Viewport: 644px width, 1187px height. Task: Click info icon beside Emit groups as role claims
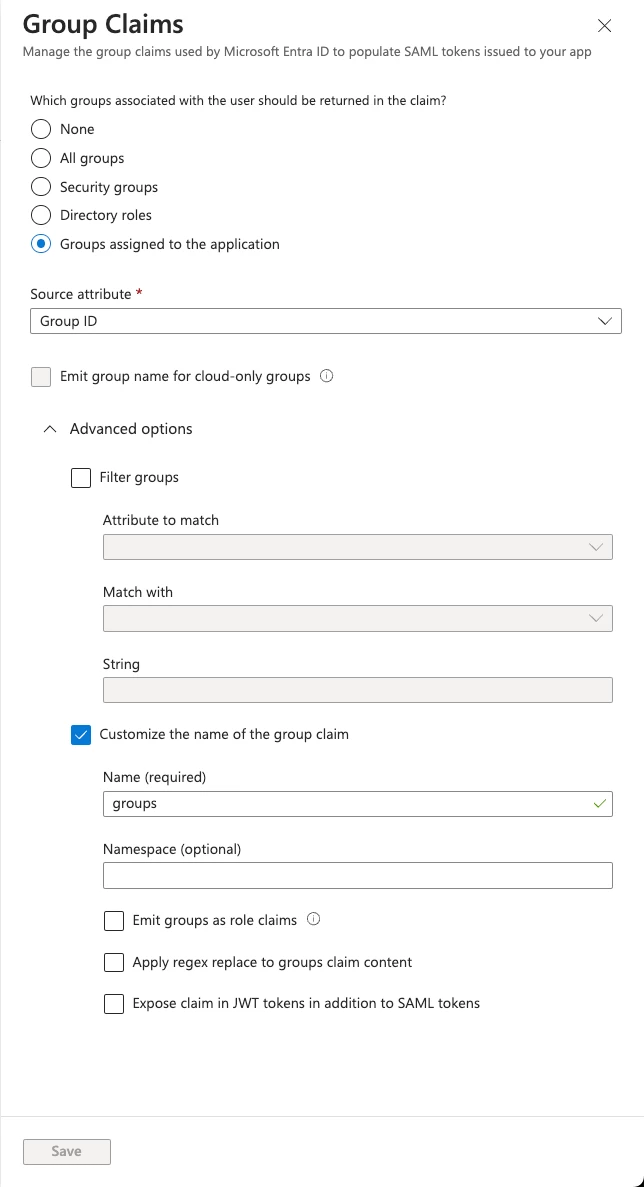coord(313,920)
